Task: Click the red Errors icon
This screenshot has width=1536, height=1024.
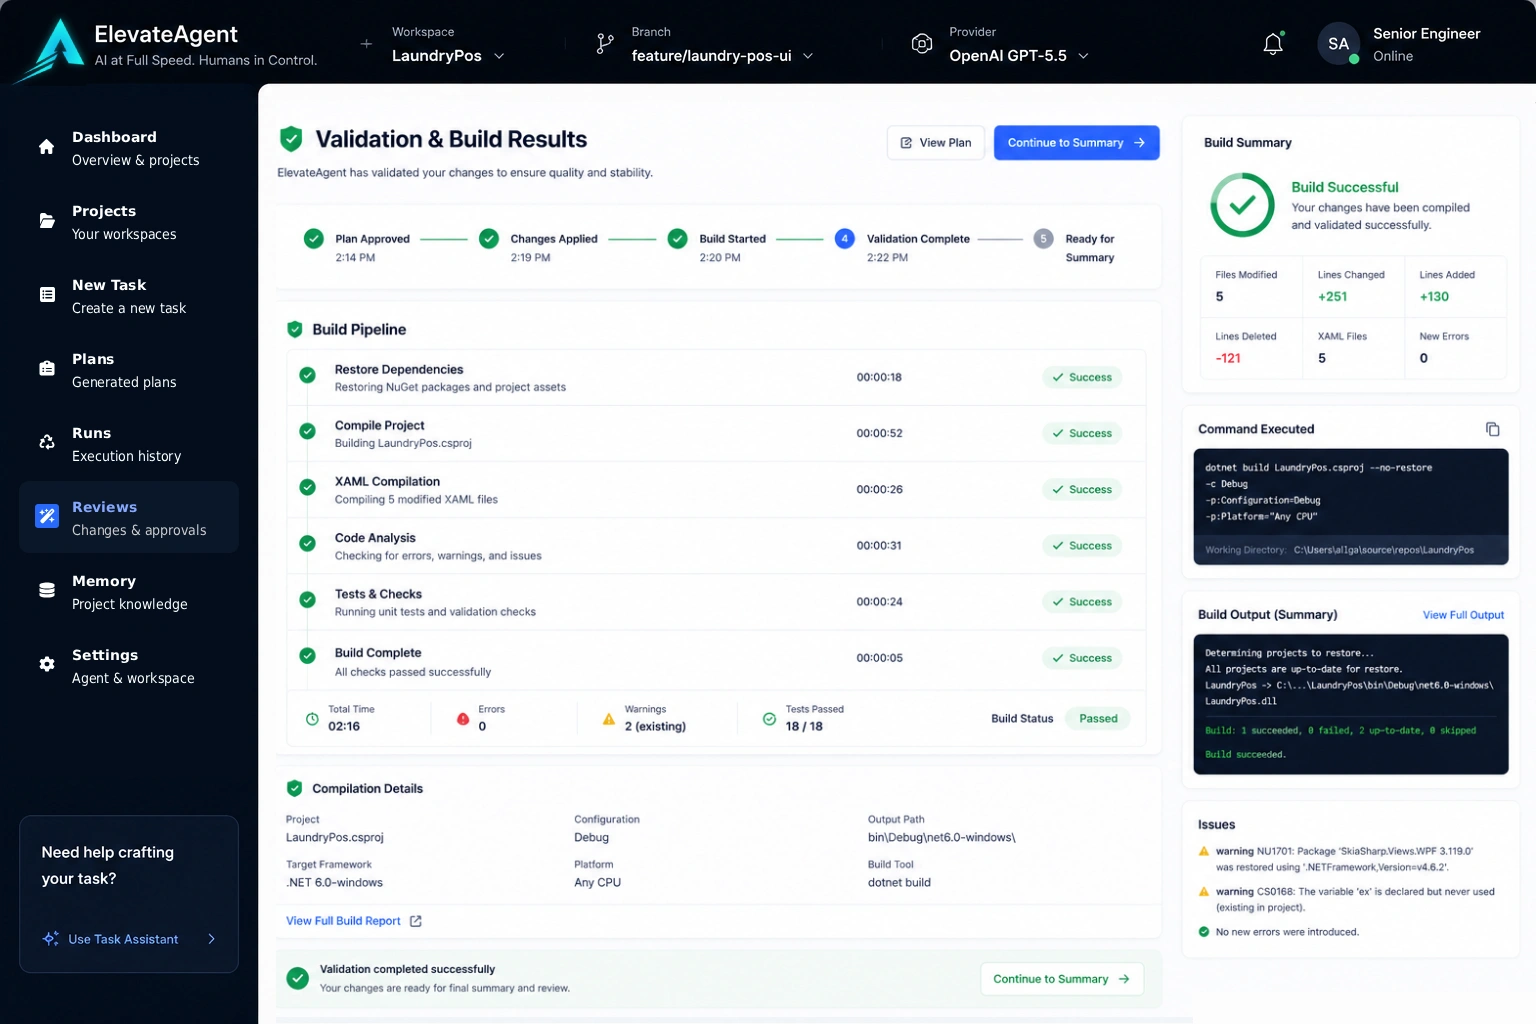Action: click(x=463, y=719)
